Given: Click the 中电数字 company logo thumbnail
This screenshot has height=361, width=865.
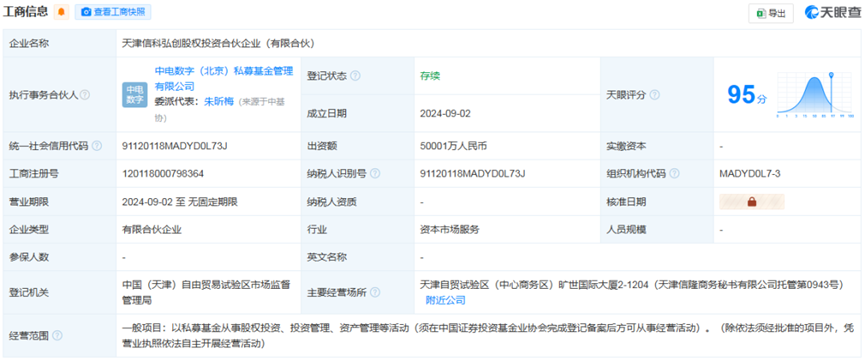Looking at the screenshot, I should pos(135,95).
